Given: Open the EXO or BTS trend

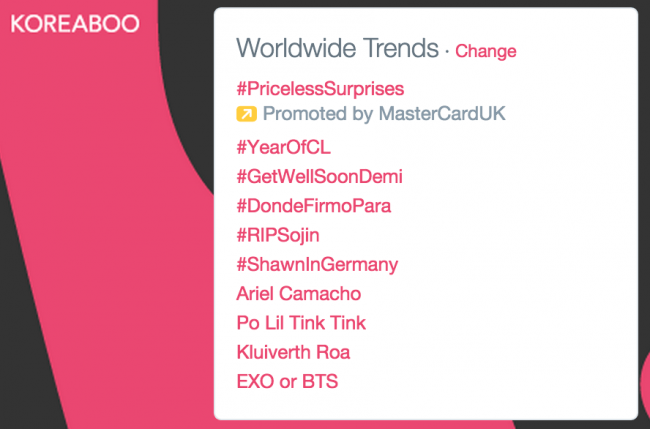Looking at the screenshot, I should pos(287,381).
